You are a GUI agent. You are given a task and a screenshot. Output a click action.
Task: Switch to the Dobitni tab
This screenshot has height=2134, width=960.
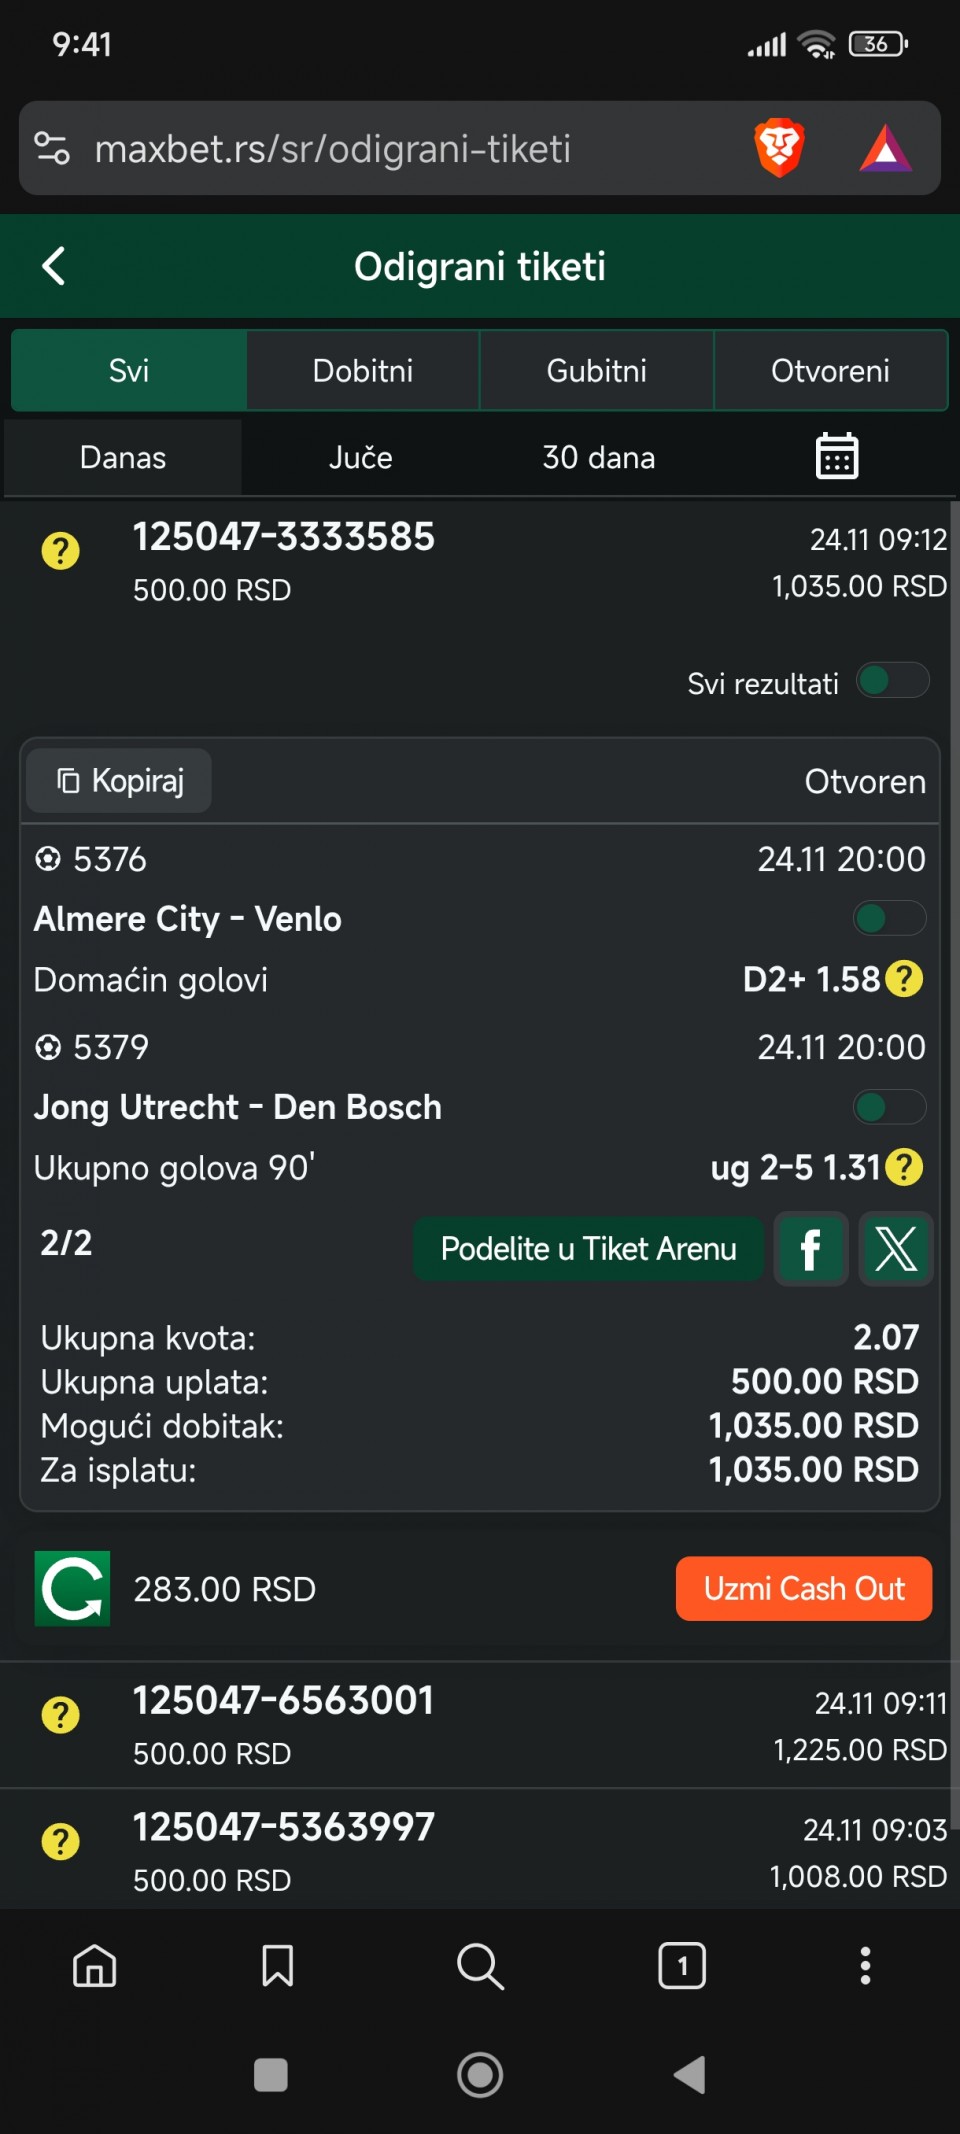[363, 371]
